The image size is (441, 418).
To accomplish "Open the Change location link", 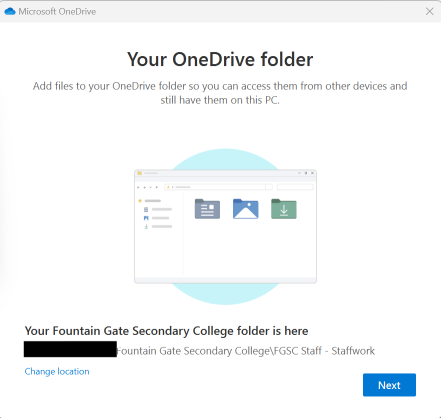I will click(57, 371).
